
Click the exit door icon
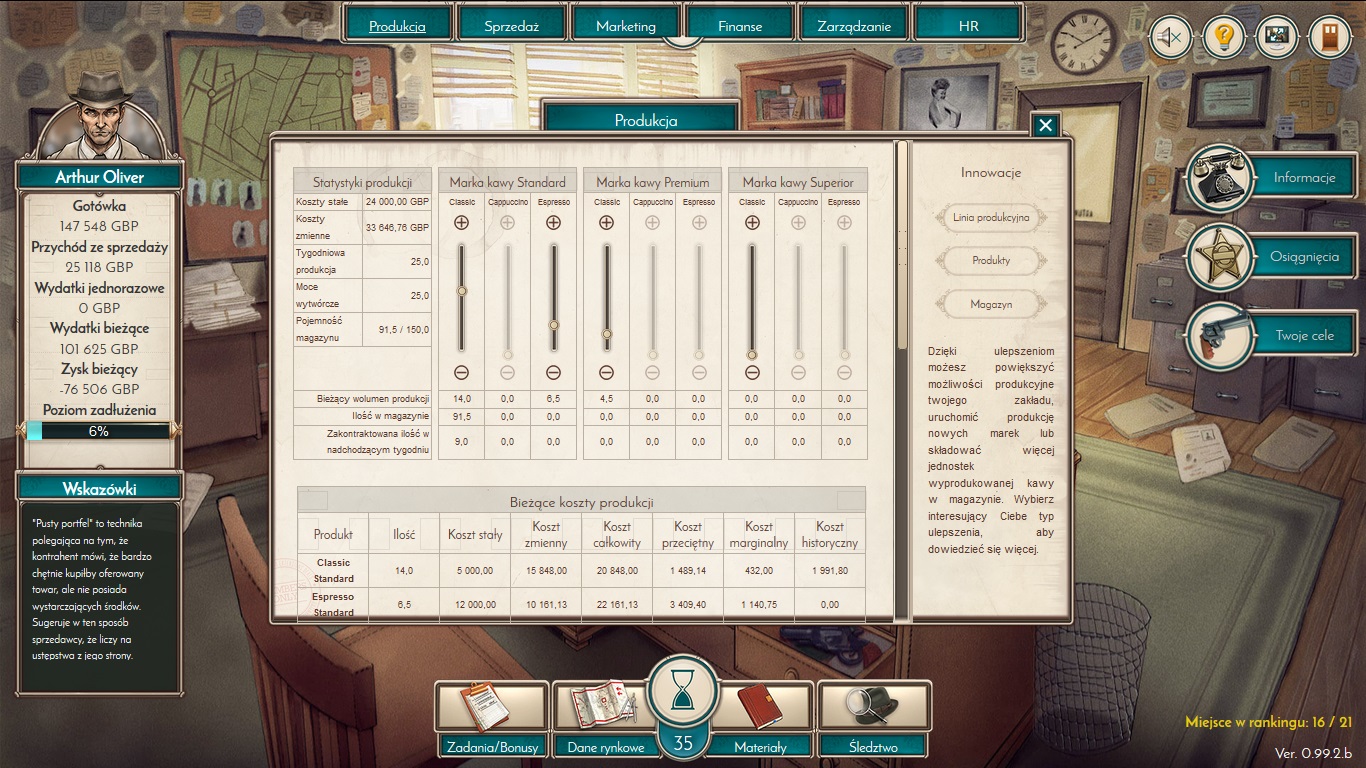(x=1329, y=38)
